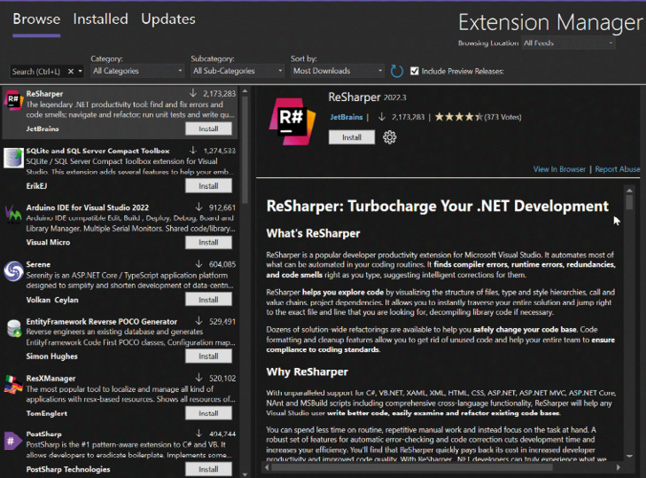Viewport: 646px width, 478px height.
Task: Open the Report Abuse link
Action: point(618,169)
